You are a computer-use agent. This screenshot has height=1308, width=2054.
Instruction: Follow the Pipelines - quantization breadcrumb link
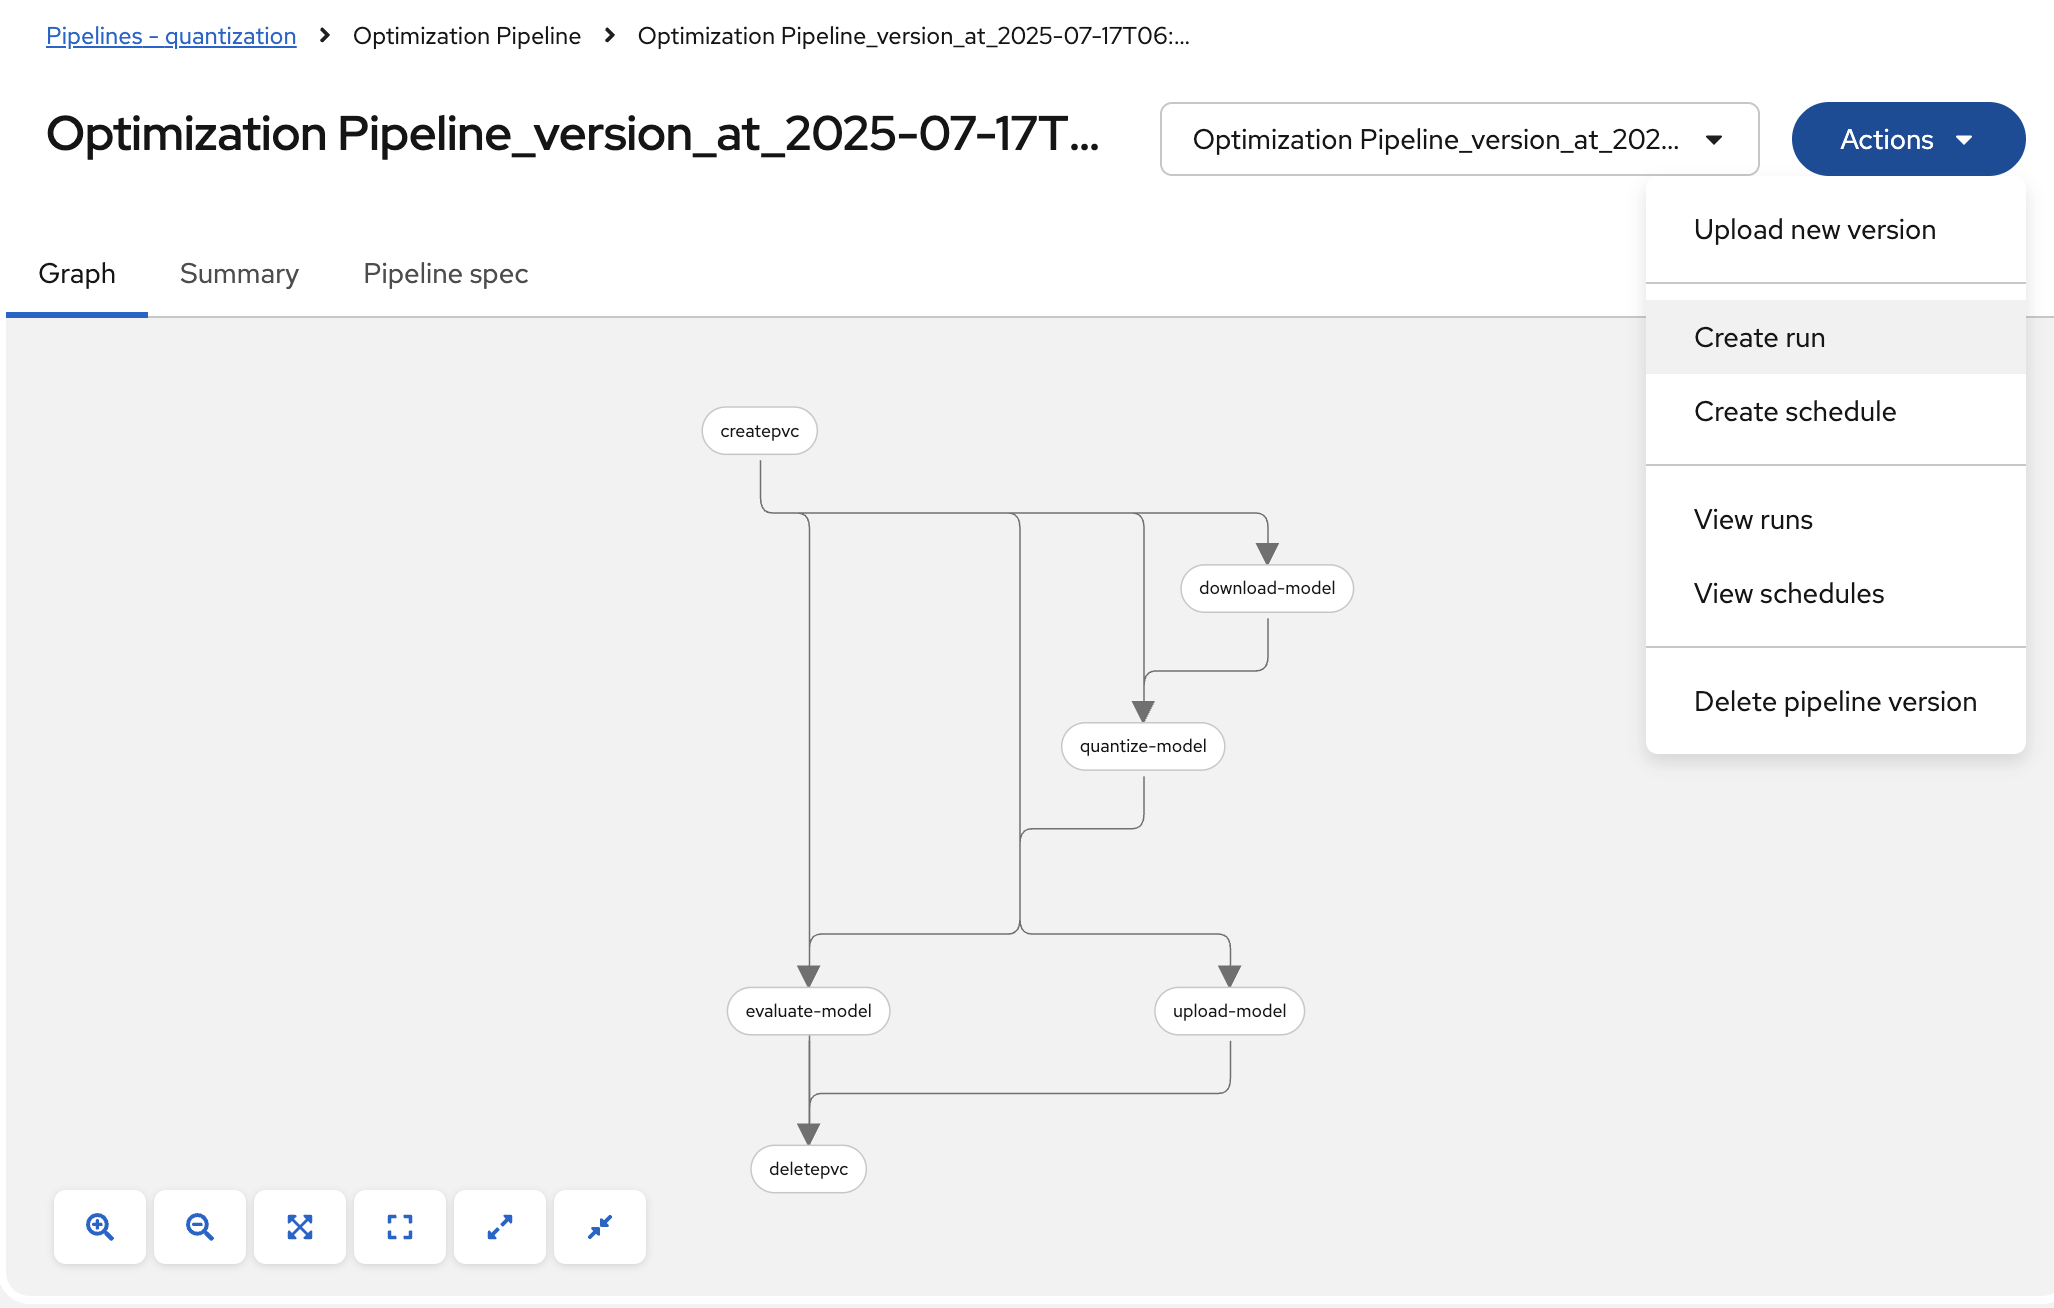171,36
